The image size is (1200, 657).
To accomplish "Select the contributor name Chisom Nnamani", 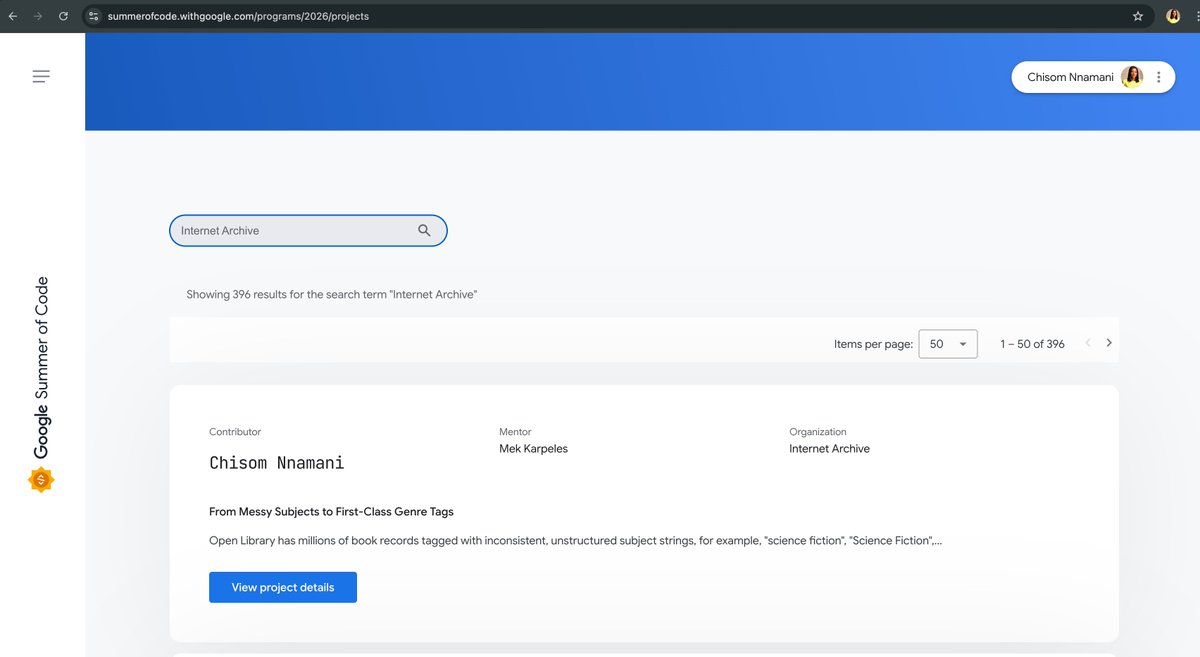I will click(276, 462).
